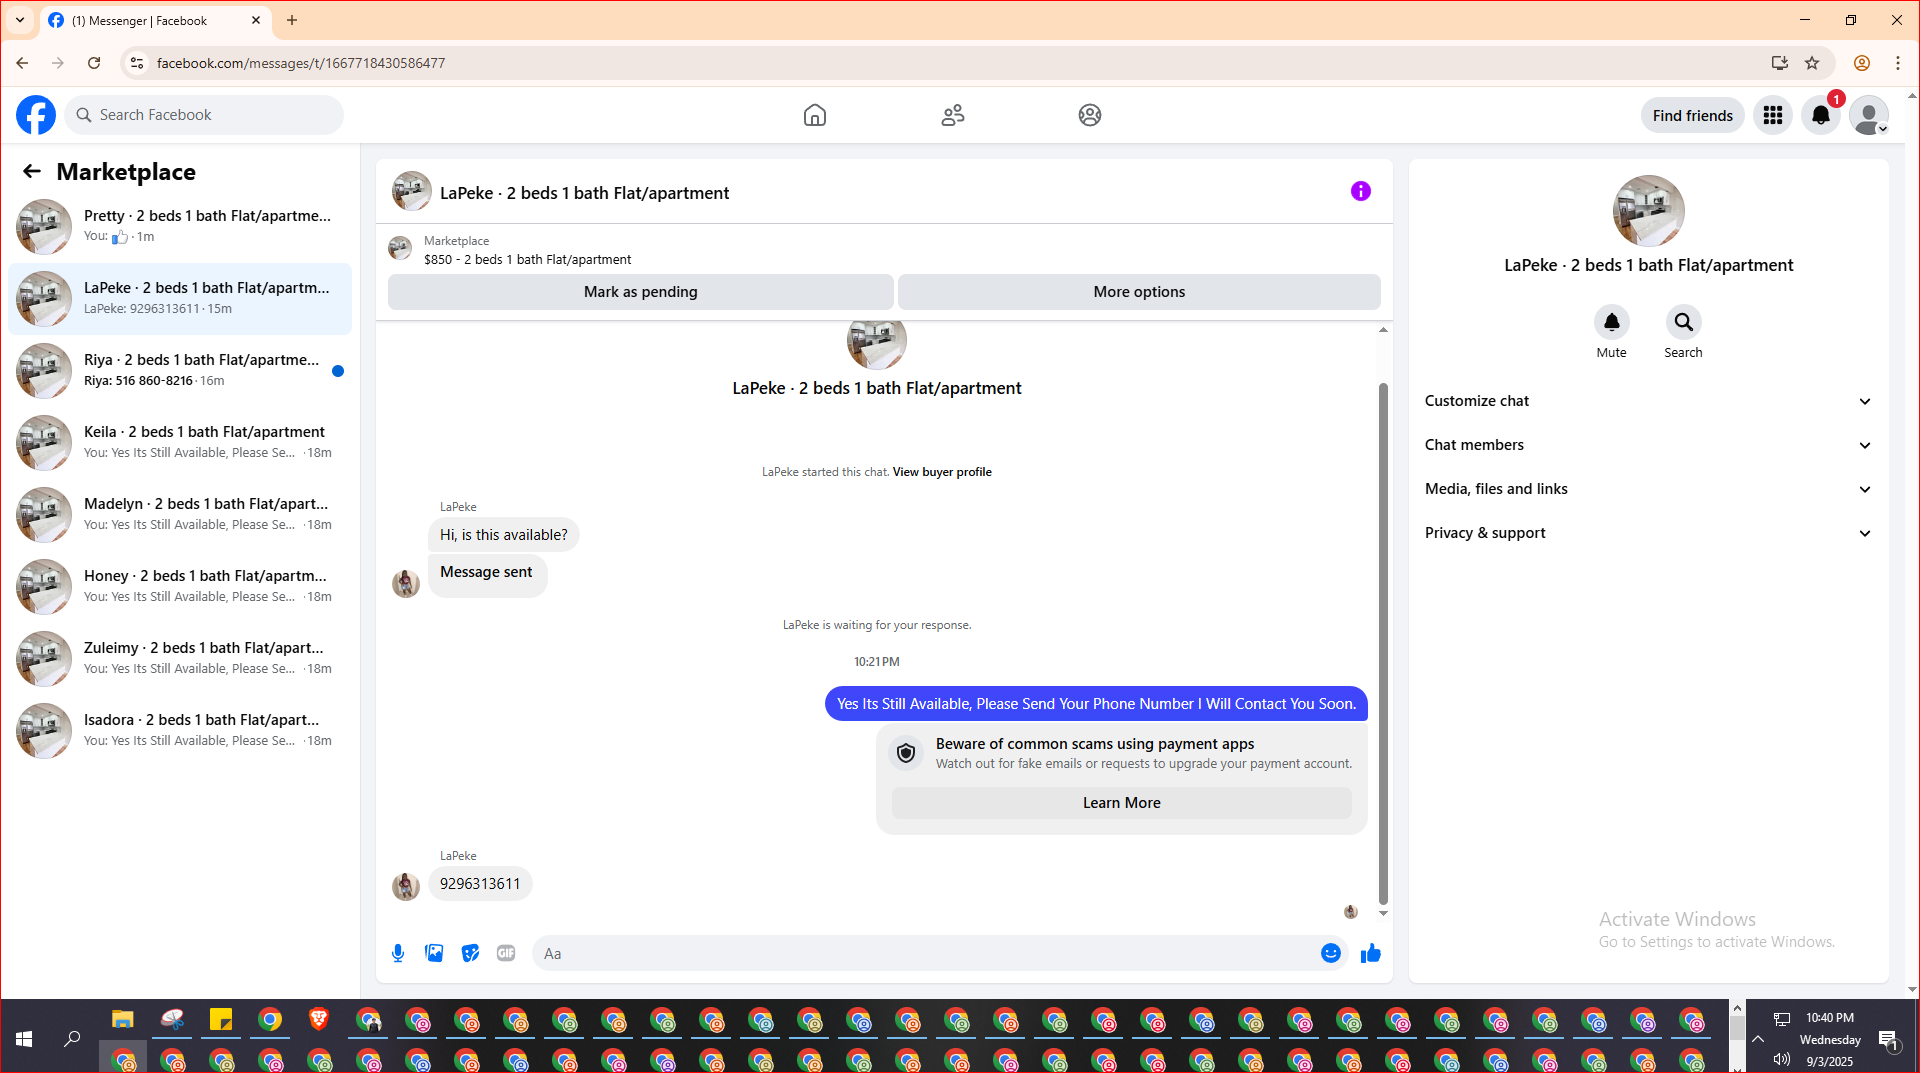1920x1073 pixels.
Task: Click the Find friends button
Action: click(1692, 115)
